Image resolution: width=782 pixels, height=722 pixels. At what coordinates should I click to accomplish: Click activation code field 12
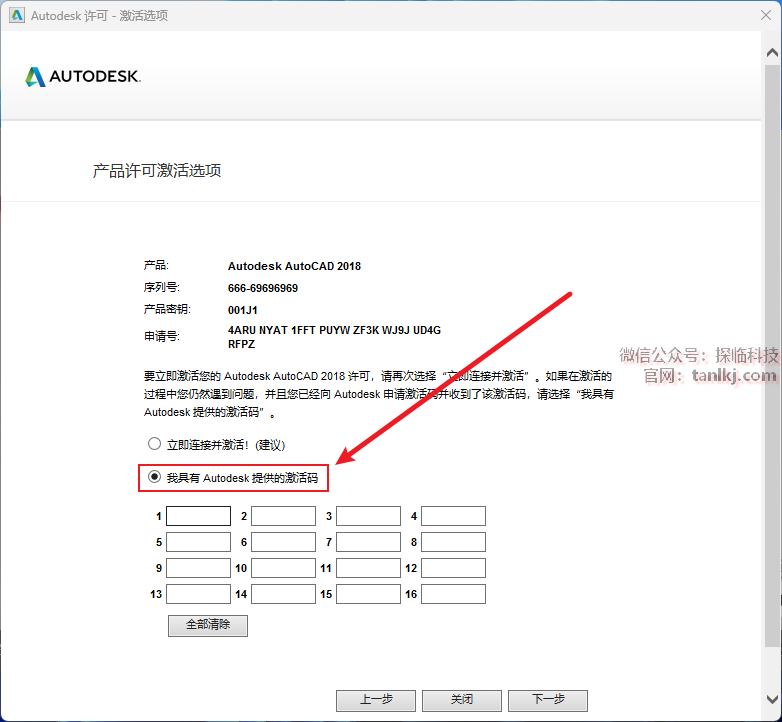453,568
